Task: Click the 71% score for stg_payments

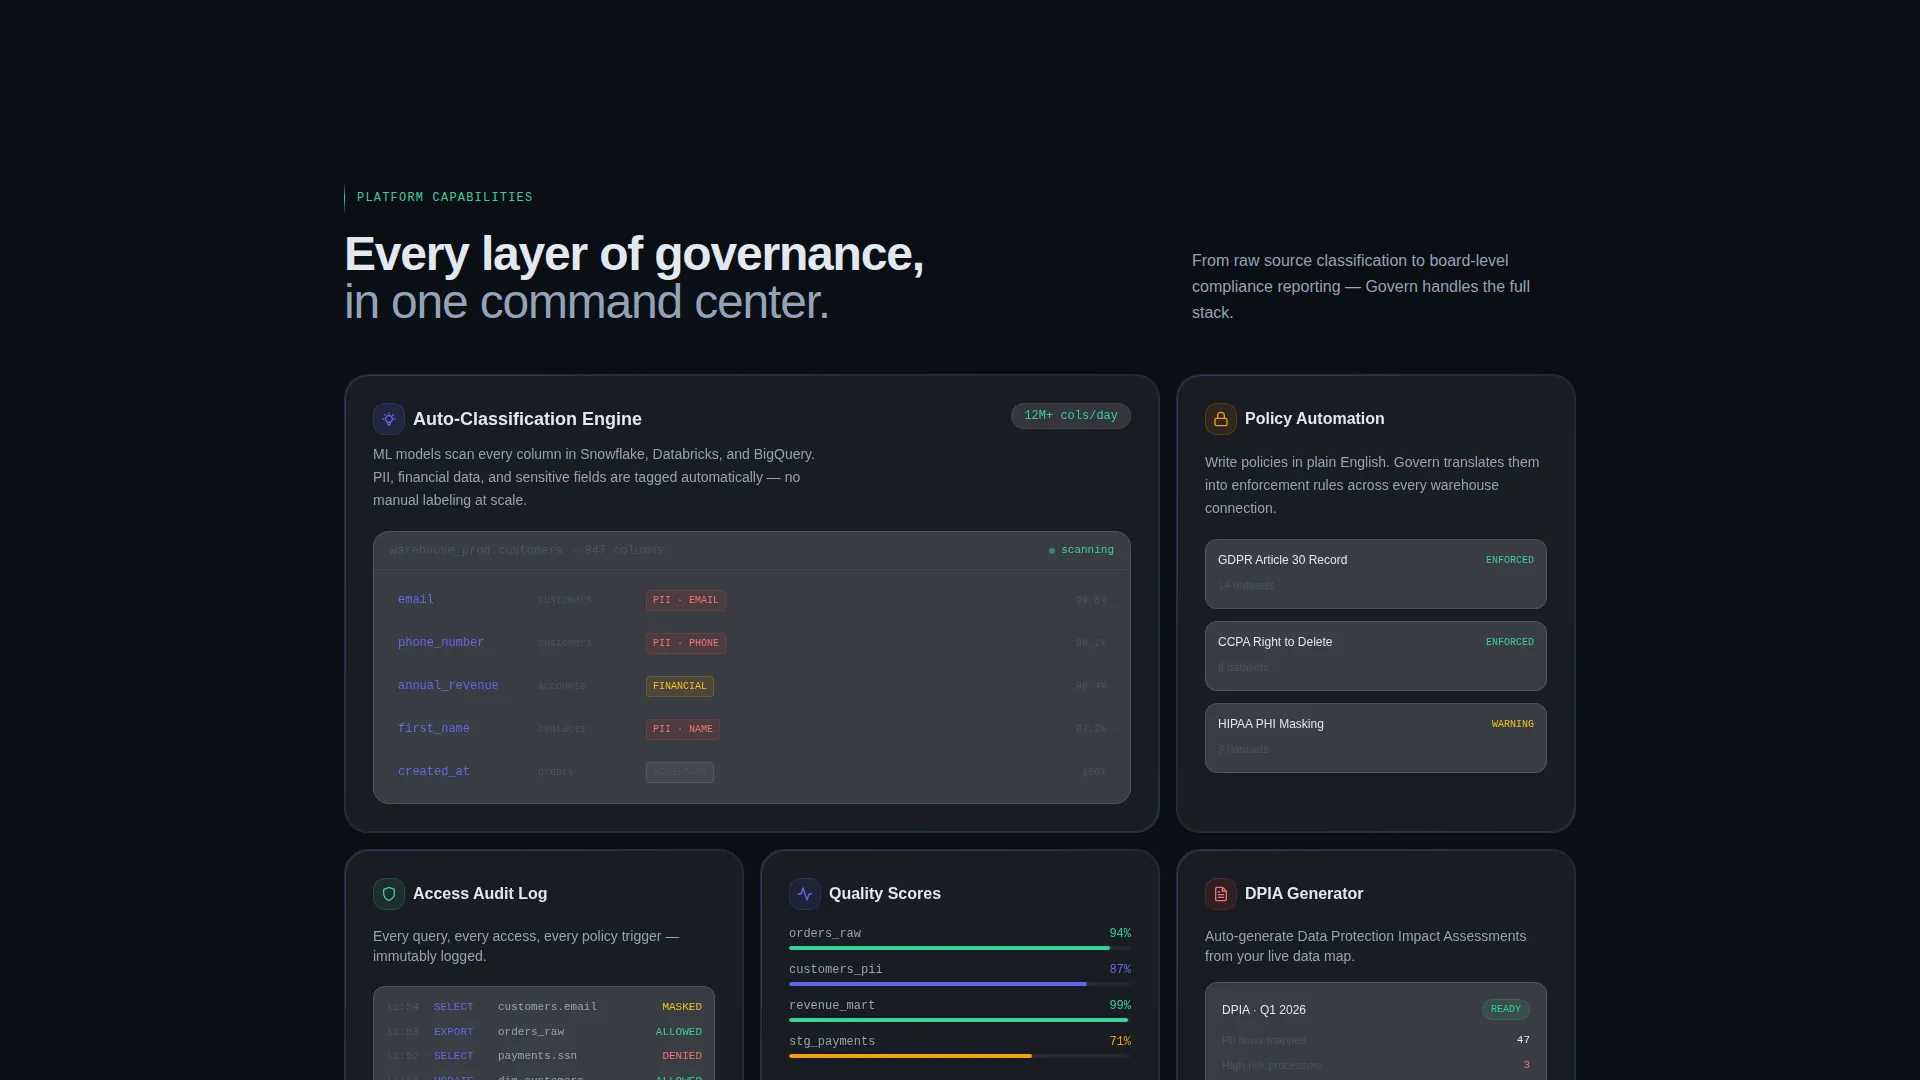Action: point(1120,1042)
